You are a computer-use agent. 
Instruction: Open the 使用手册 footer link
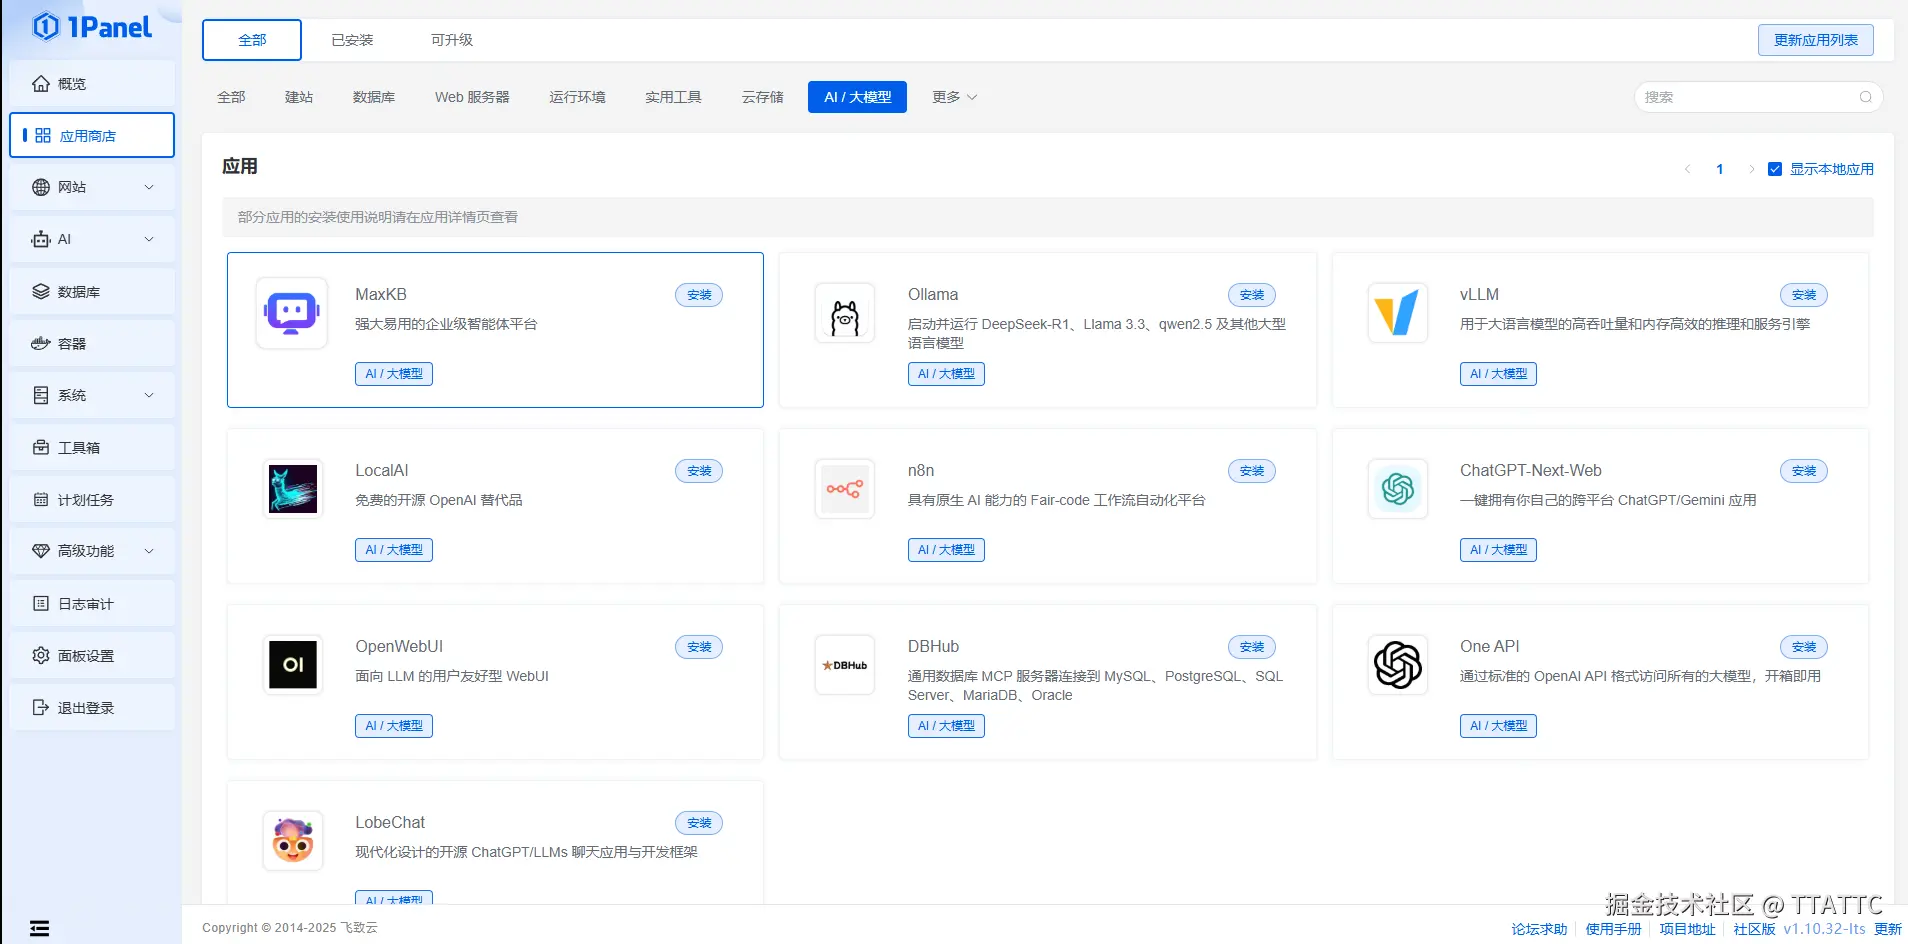coord(1613,929)
